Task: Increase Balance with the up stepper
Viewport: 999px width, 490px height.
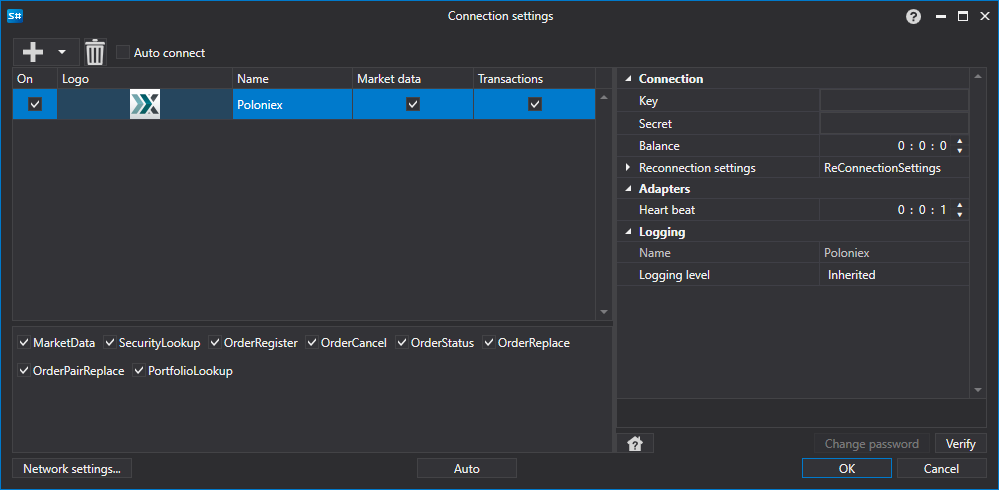Action: coord(960,141)
